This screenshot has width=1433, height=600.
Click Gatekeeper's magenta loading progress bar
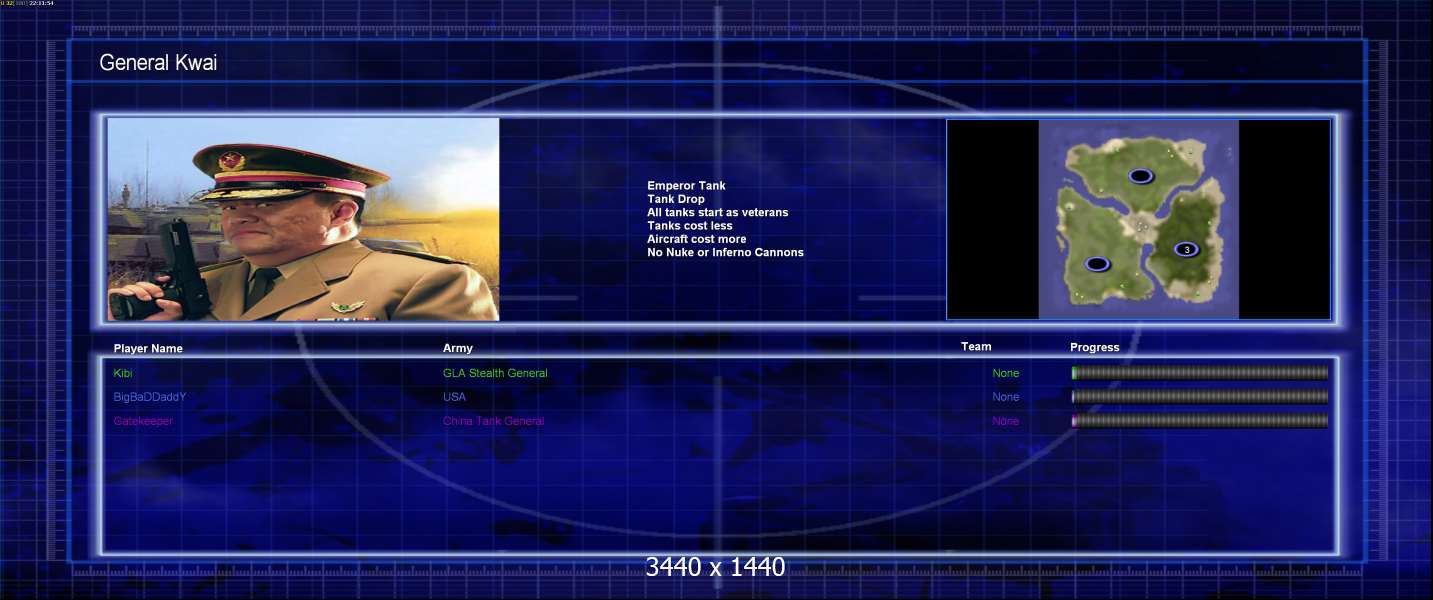1200,421
